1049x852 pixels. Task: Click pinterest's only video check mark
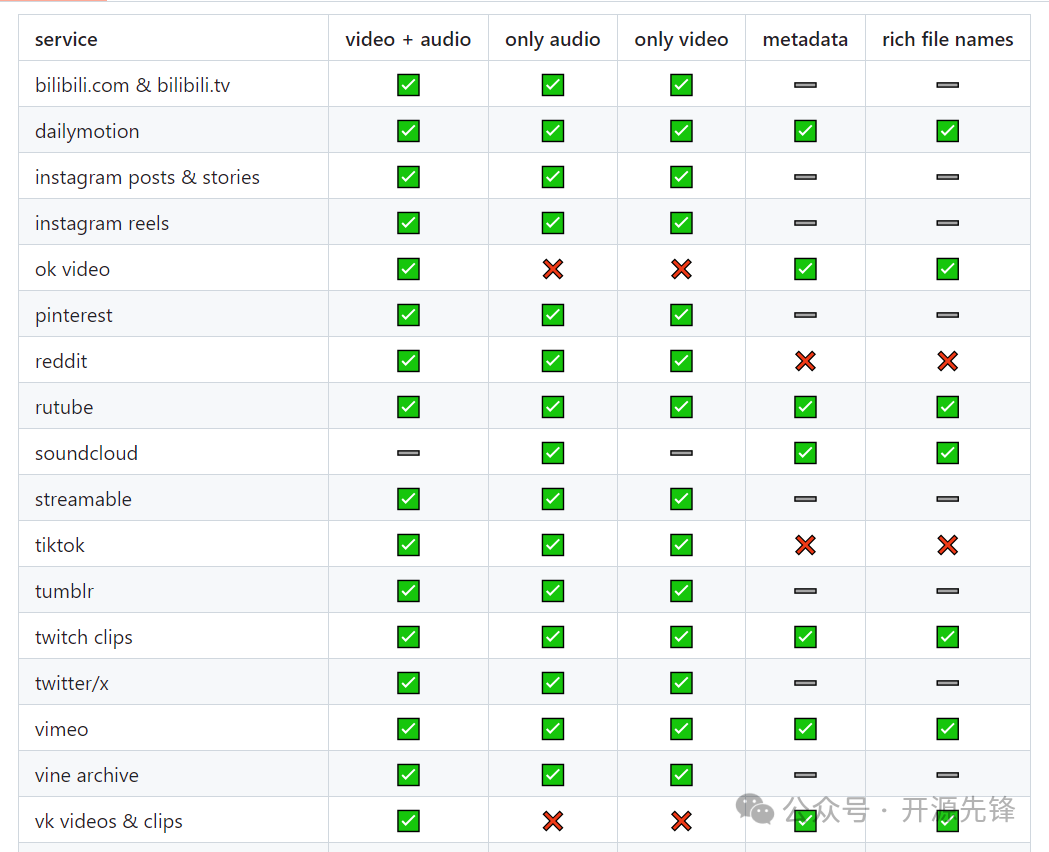coord(681,315)
